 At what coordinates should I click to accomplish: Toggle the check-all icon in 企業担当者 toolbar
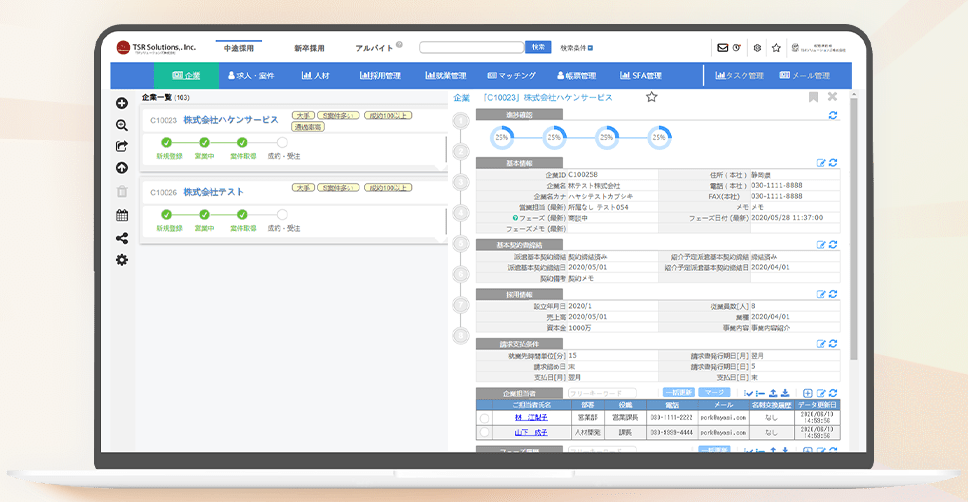[x=749, y=393]
